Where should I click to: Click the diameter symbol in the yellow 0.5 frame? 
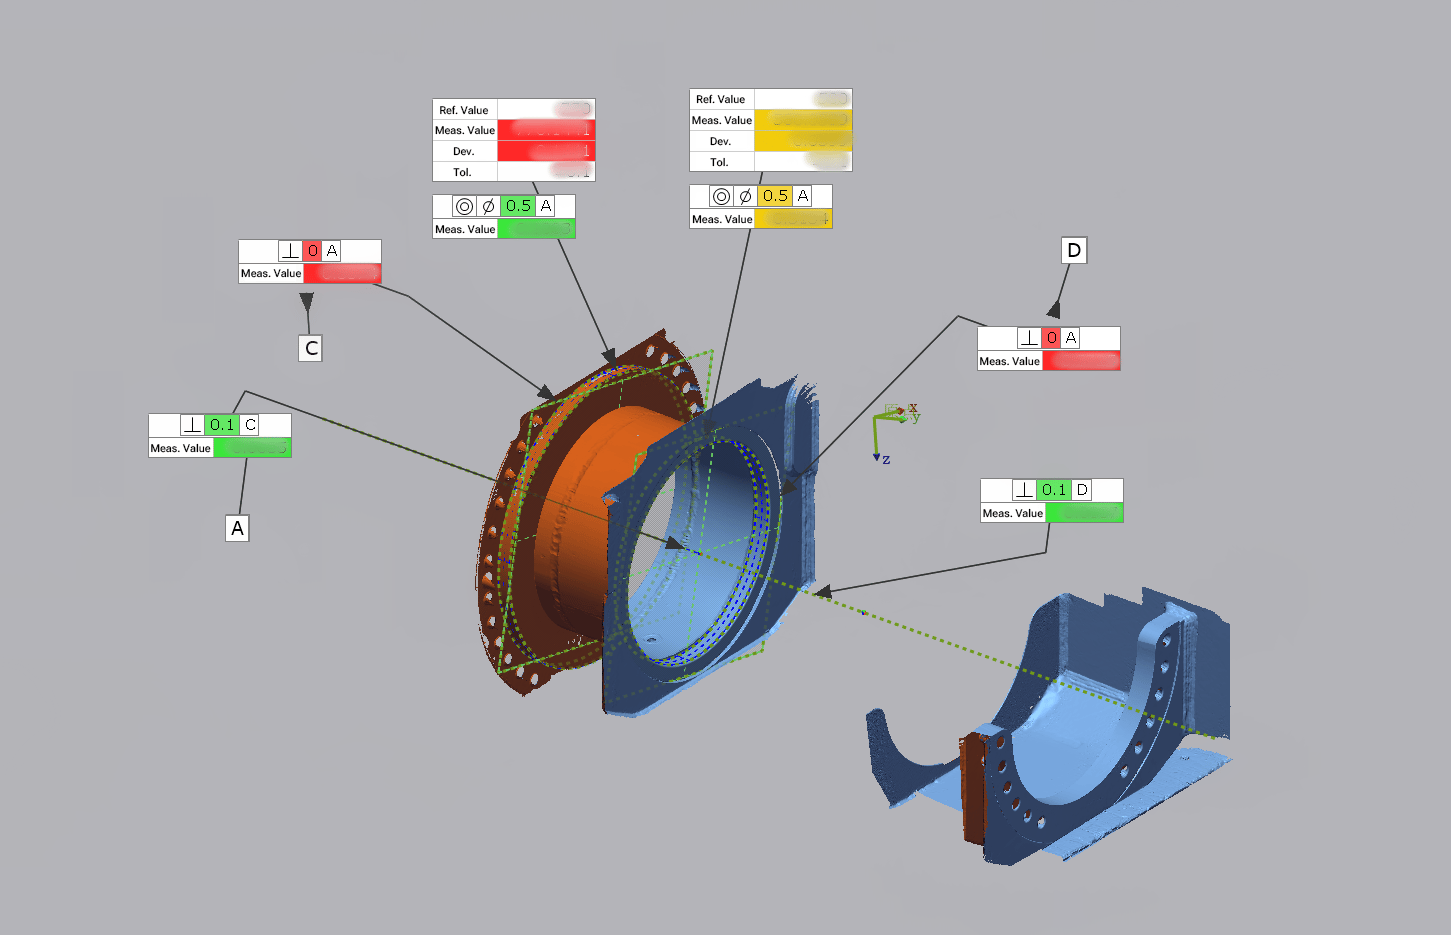(745, 197)
